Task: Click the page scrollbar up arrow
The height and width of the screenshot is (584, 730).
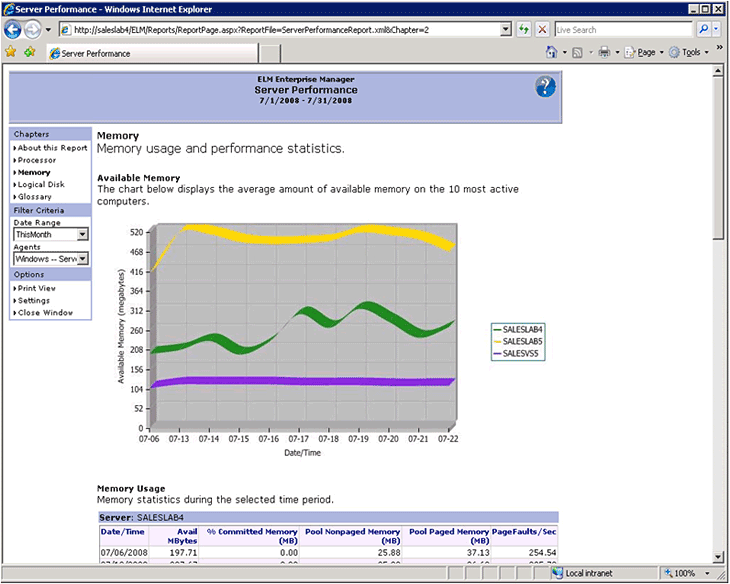Action: tap(718, 70)
